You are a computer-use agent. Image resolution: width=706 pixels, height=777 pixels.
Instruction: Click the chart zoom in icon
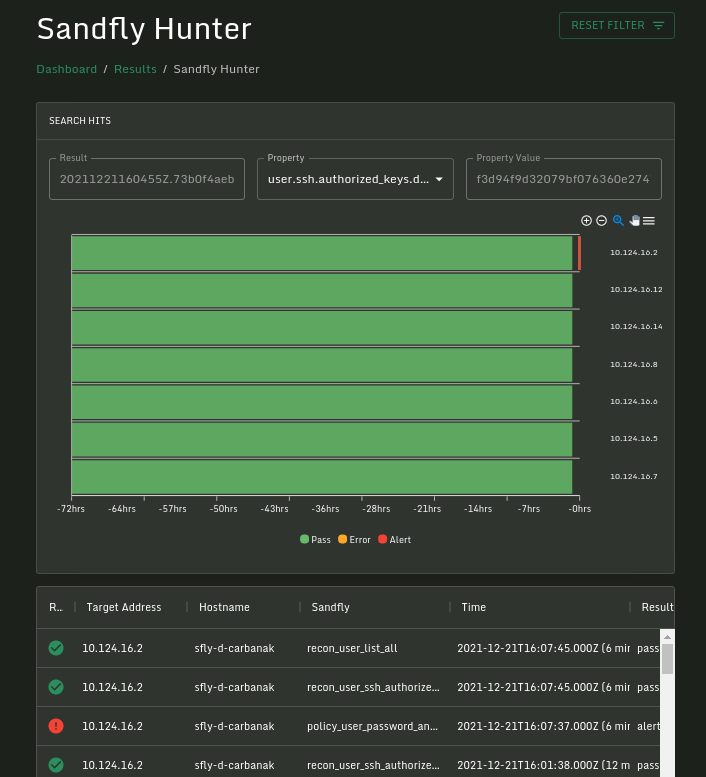586,221
